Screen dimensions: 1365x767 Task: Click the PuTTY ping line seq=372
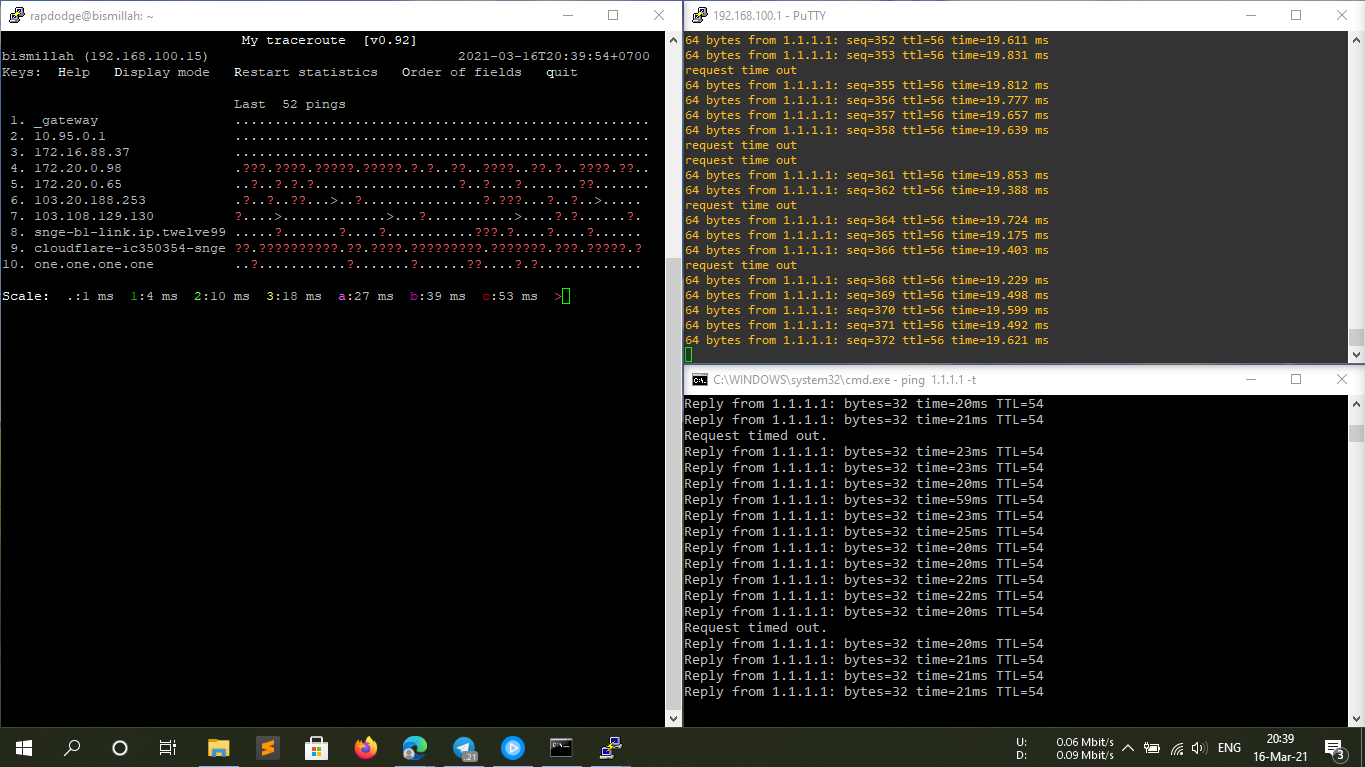pos(867,340)
